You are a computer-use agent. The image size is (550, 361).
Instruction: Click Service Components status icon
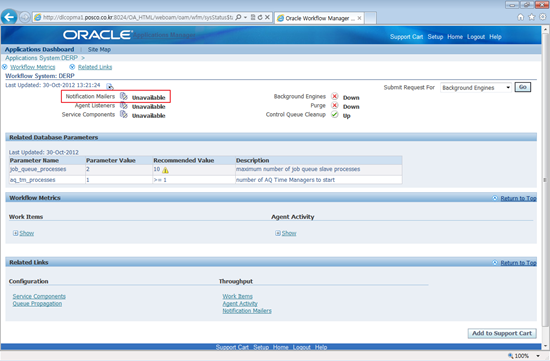tap(123, 114)
